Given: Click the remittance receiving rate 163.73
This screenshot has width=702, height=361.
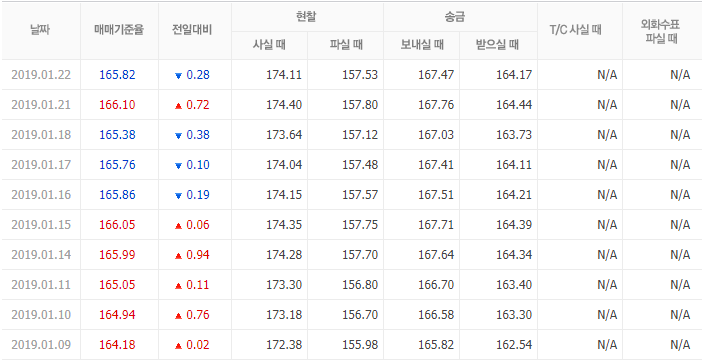Looking at the screenshot, I should (x=514, y=135).
